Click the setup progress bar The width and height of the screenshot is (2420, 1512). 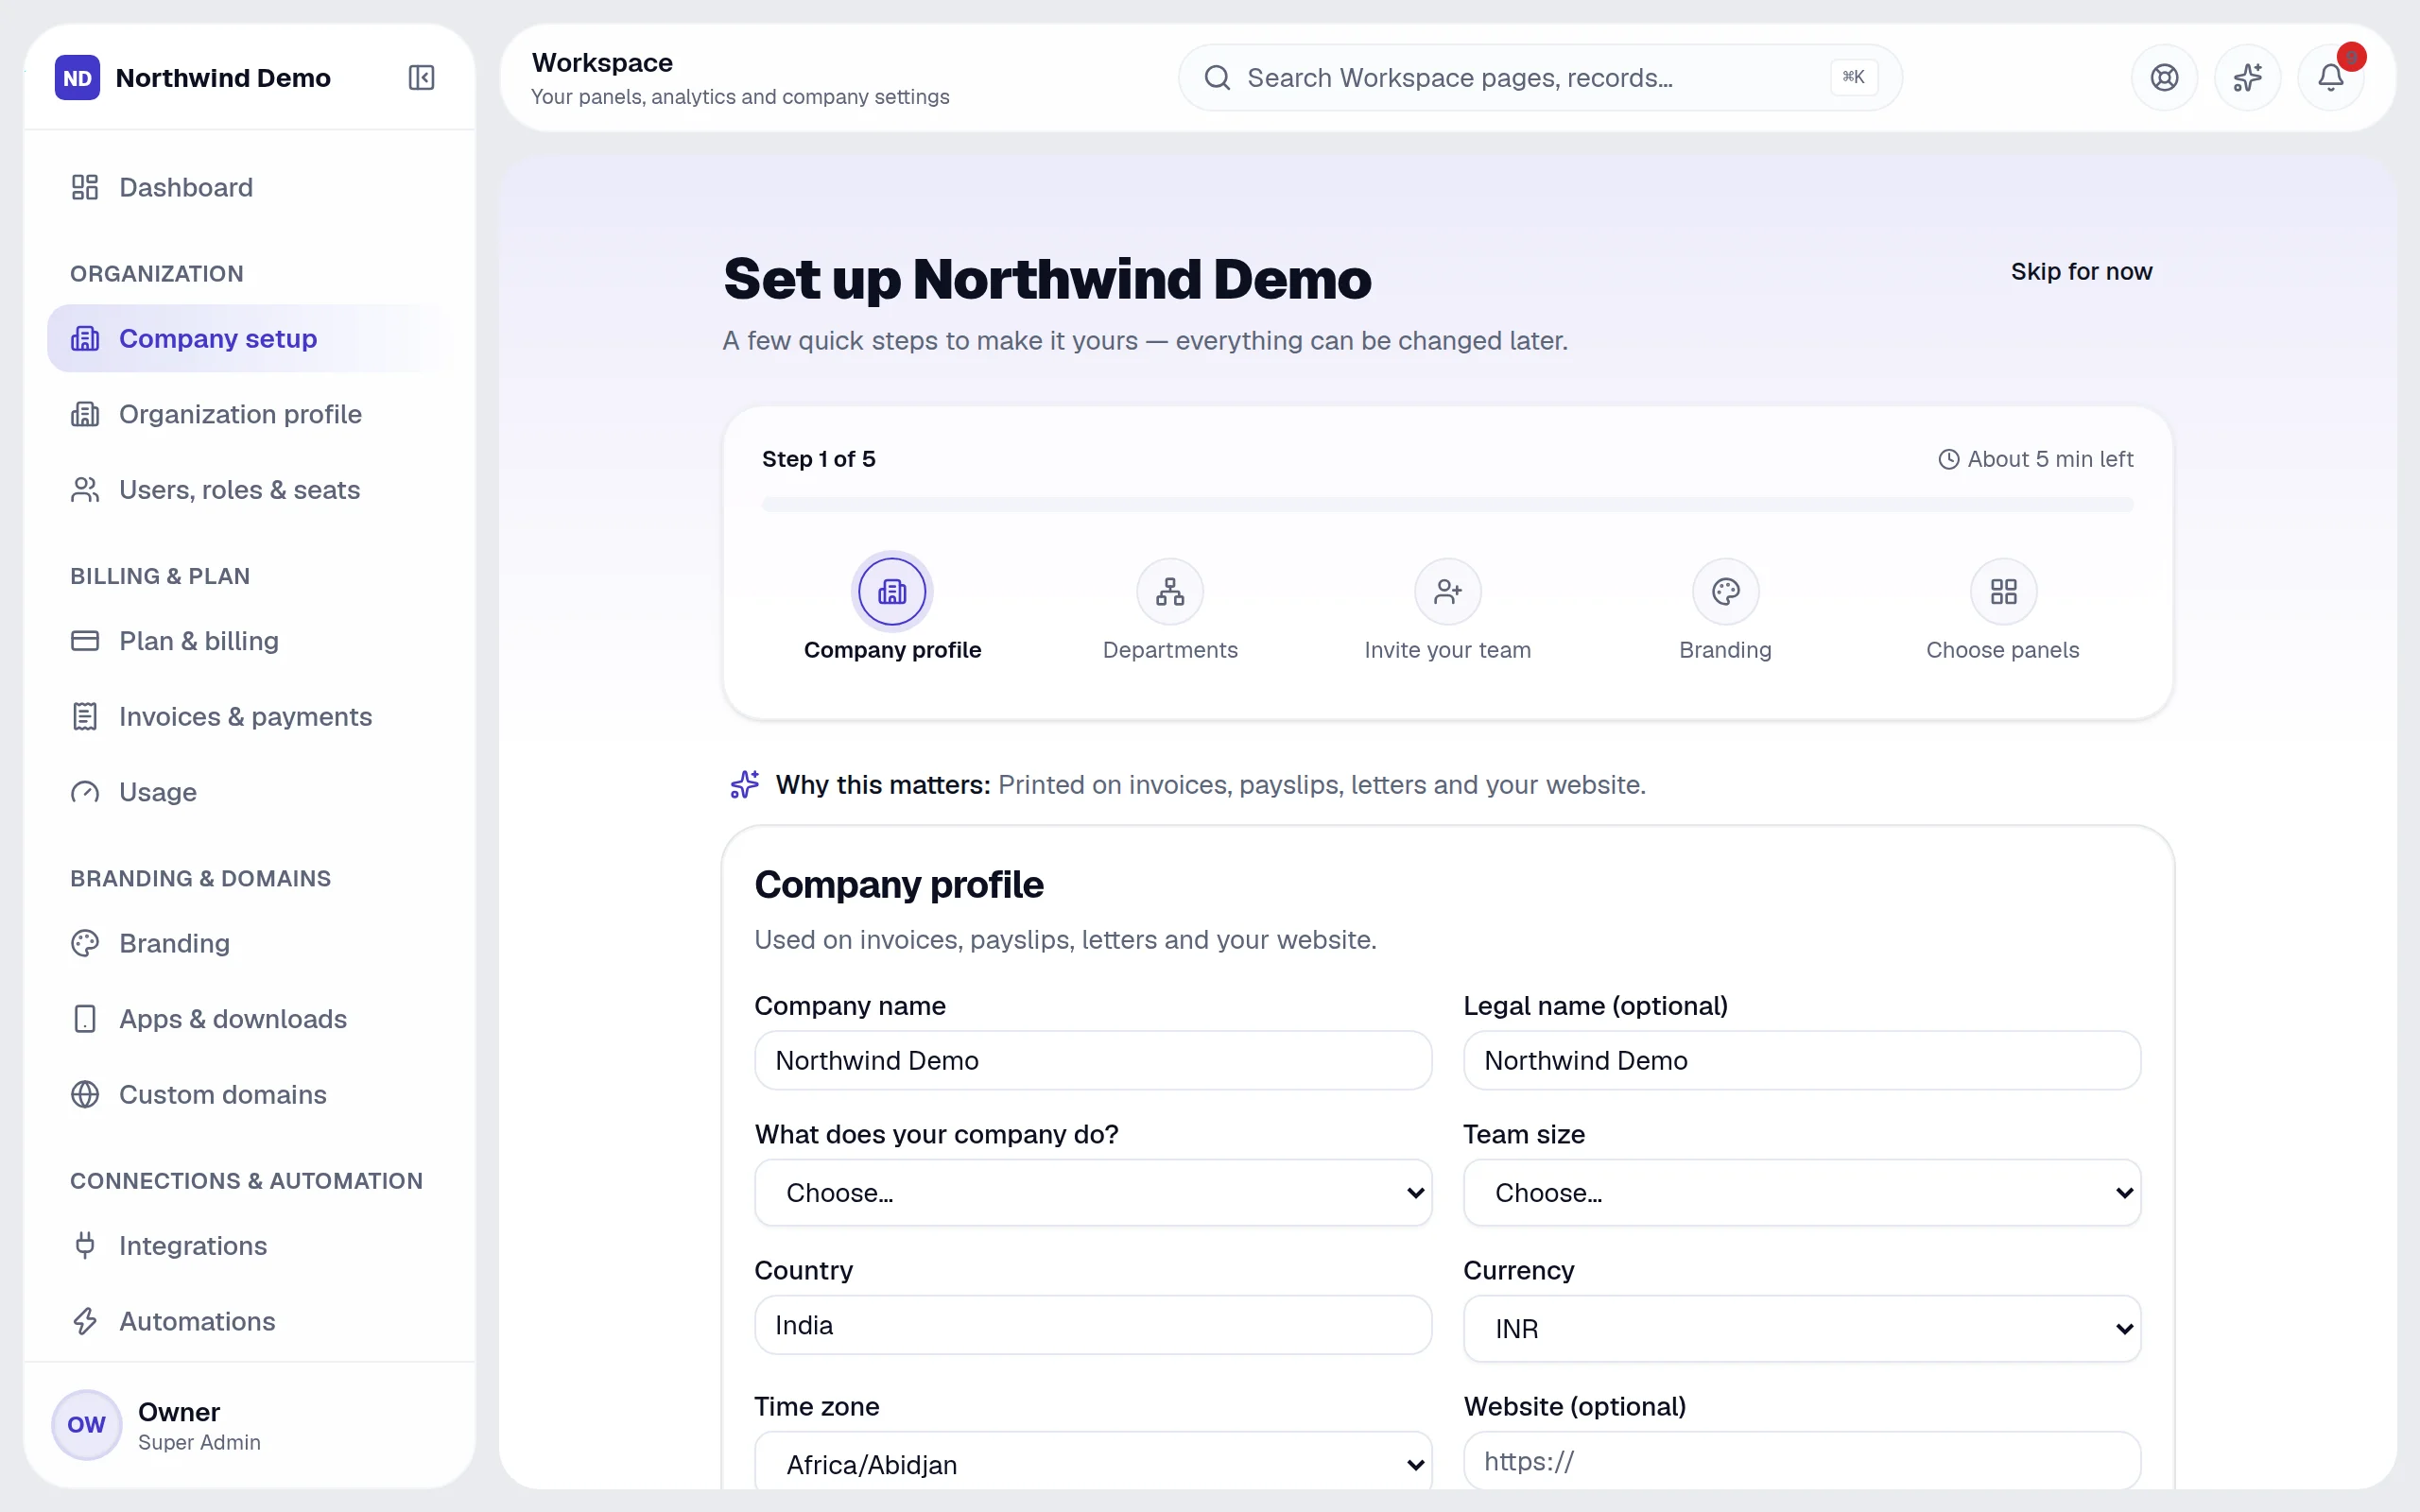coord(1447,504)
